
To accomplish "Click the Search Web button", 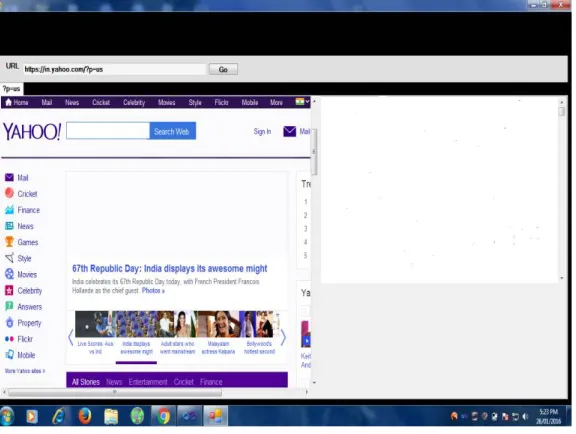I will click(173, 131).
